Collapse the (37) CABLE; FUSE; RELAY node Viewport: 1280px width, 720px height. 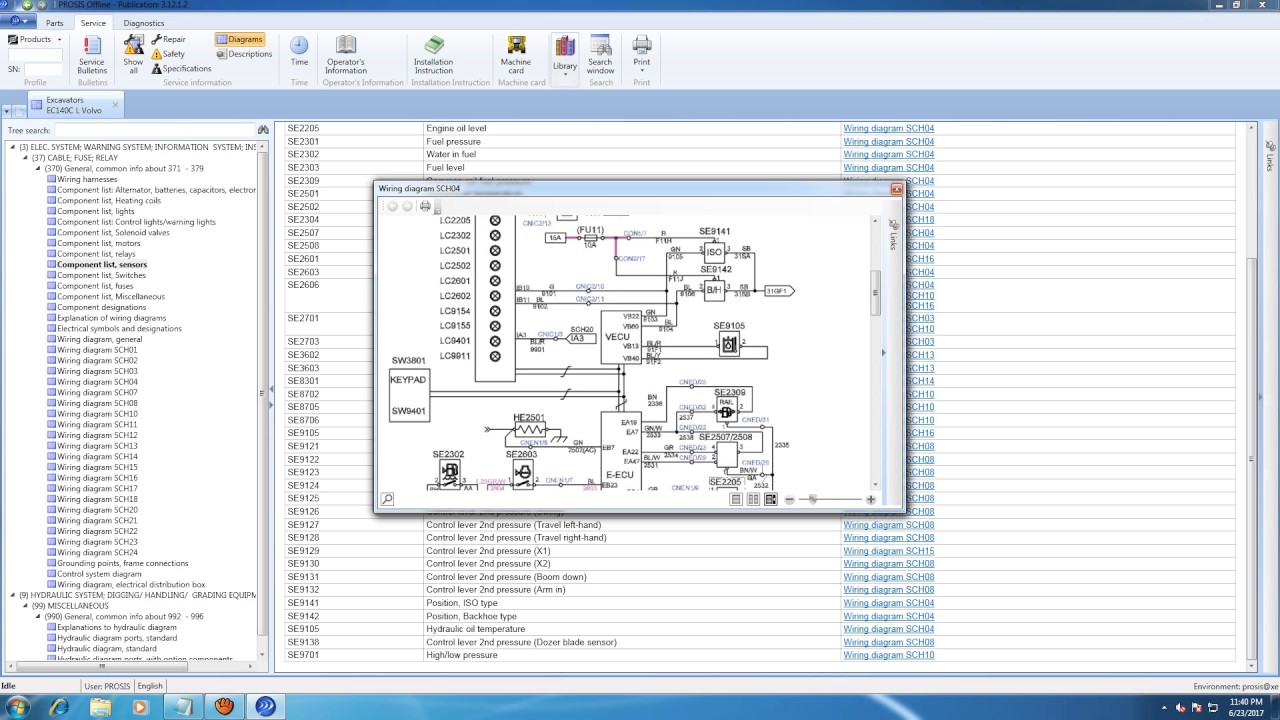coord(26,158)
